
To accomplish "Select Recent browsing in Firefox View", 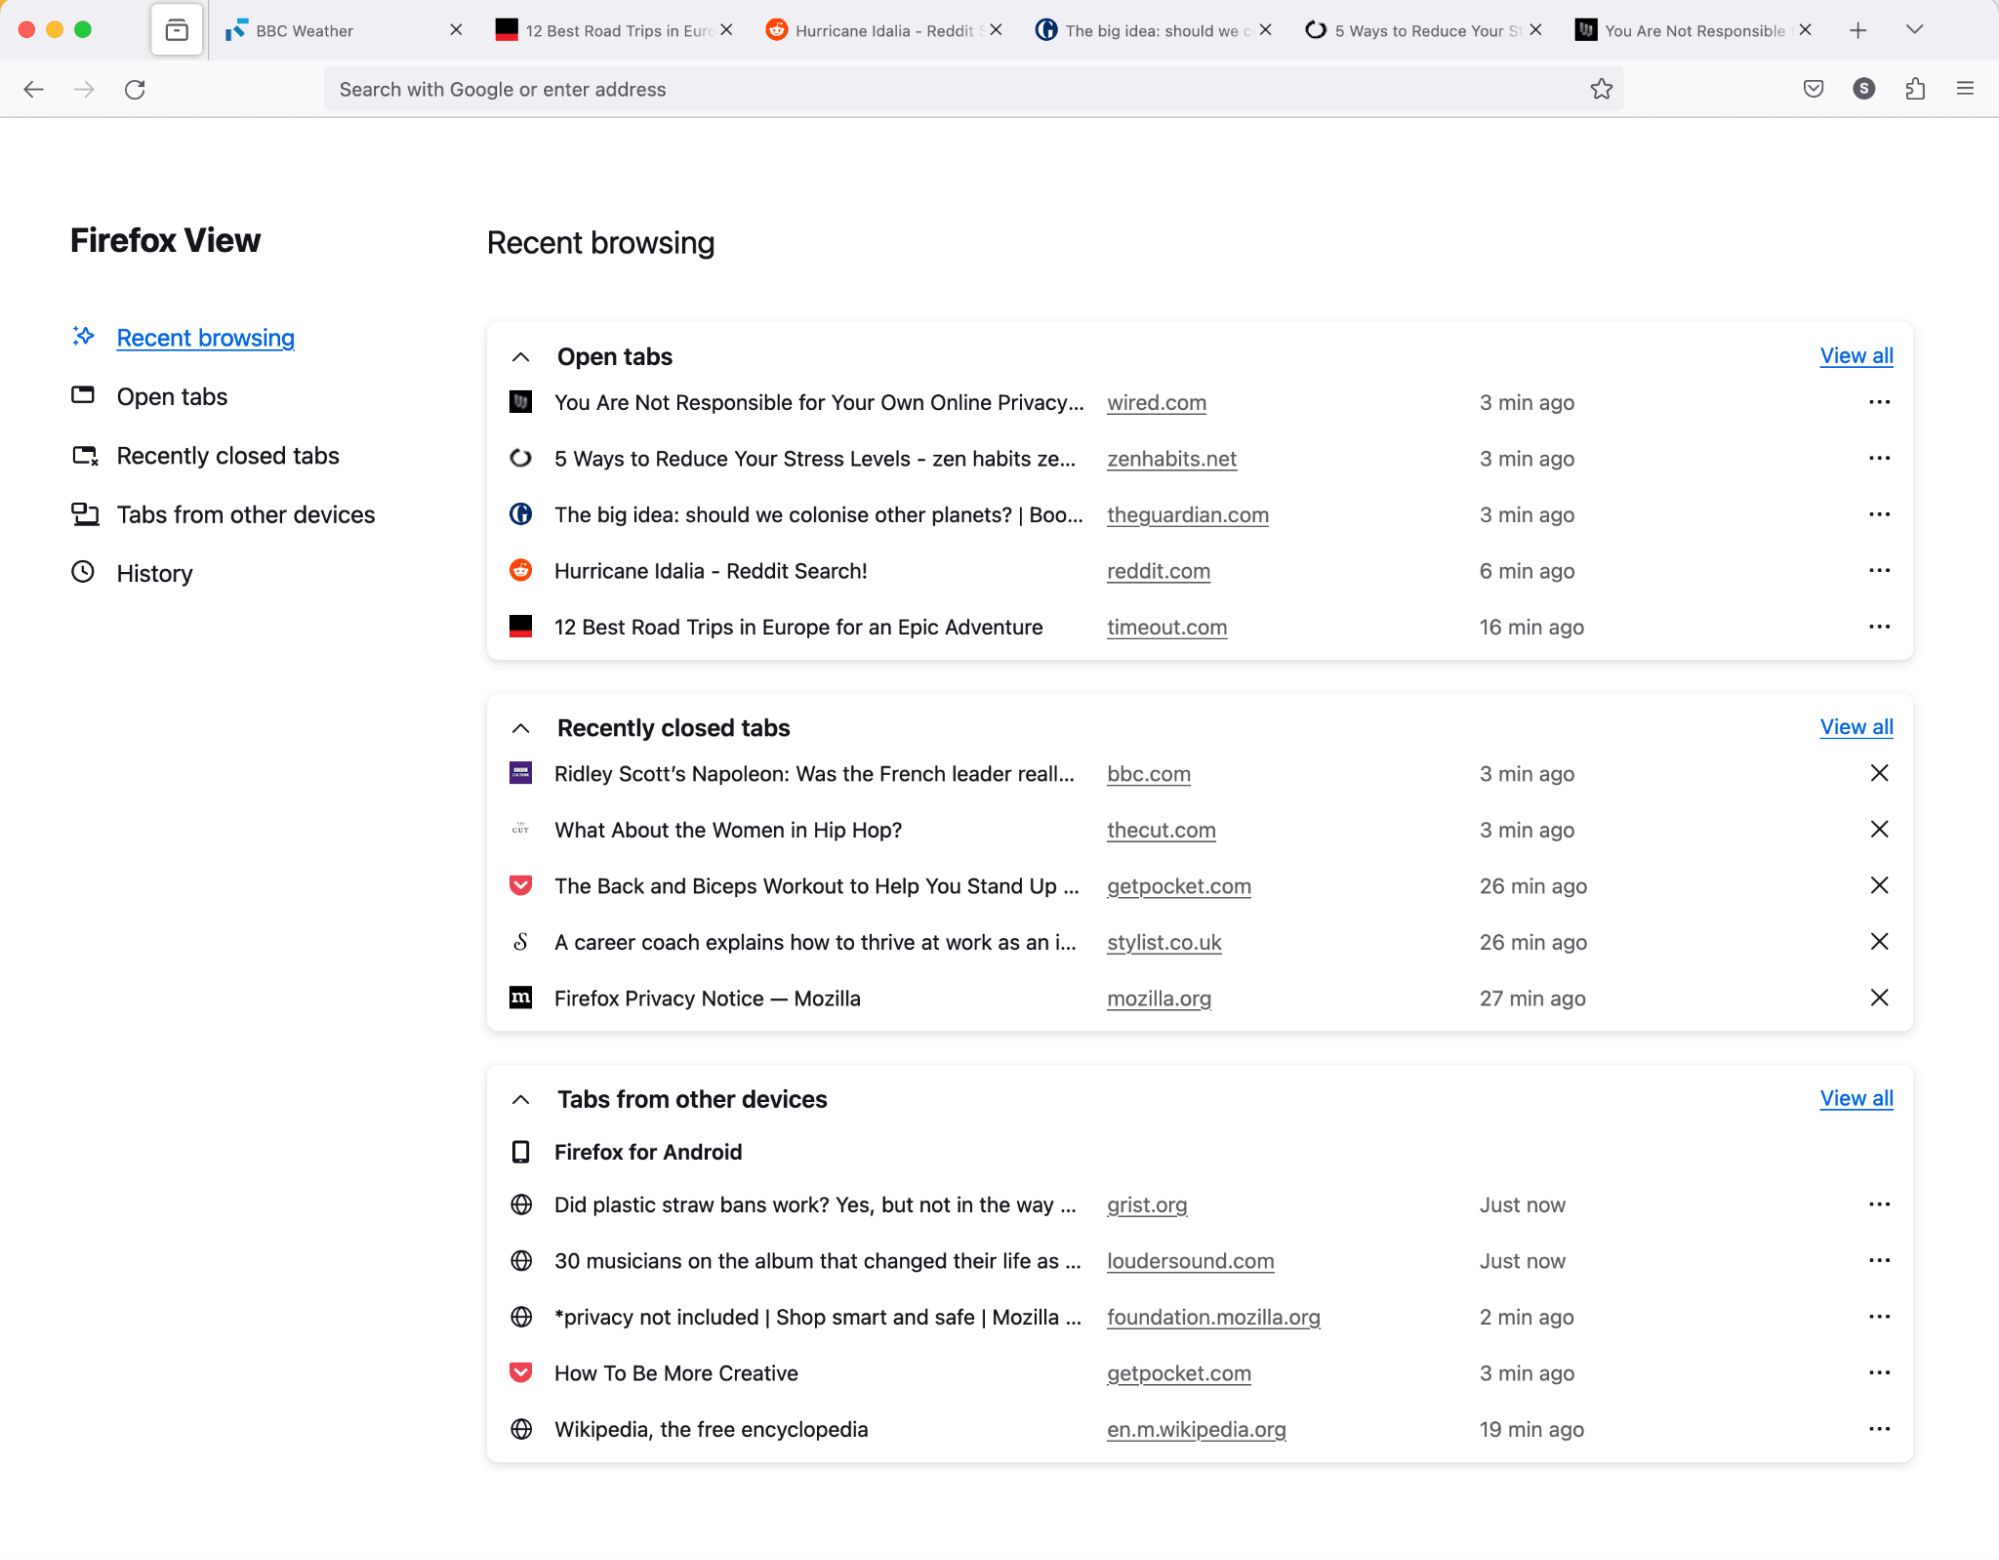I will tap(206, 338).
